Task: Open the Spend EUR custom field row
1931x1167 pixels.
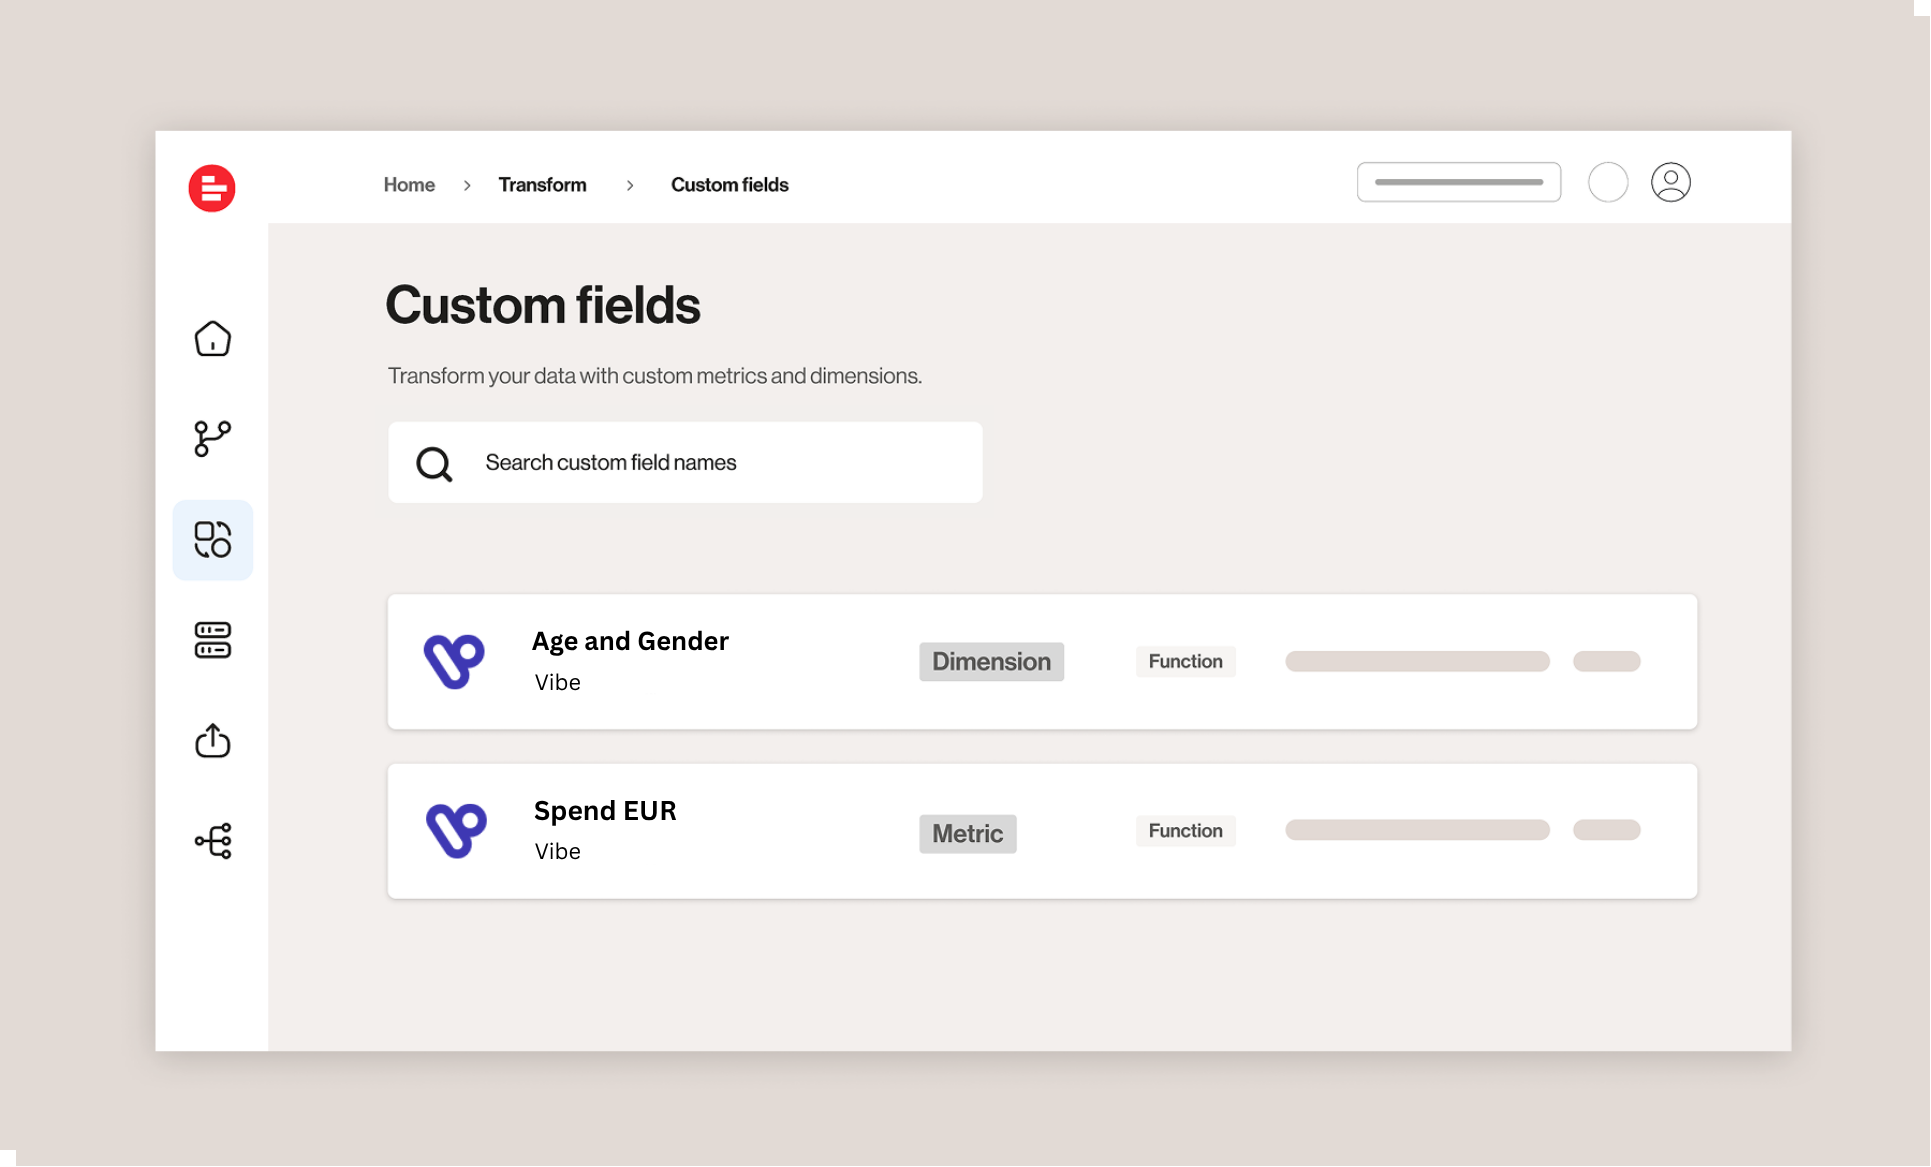Action: click(x=1042, y=831)
